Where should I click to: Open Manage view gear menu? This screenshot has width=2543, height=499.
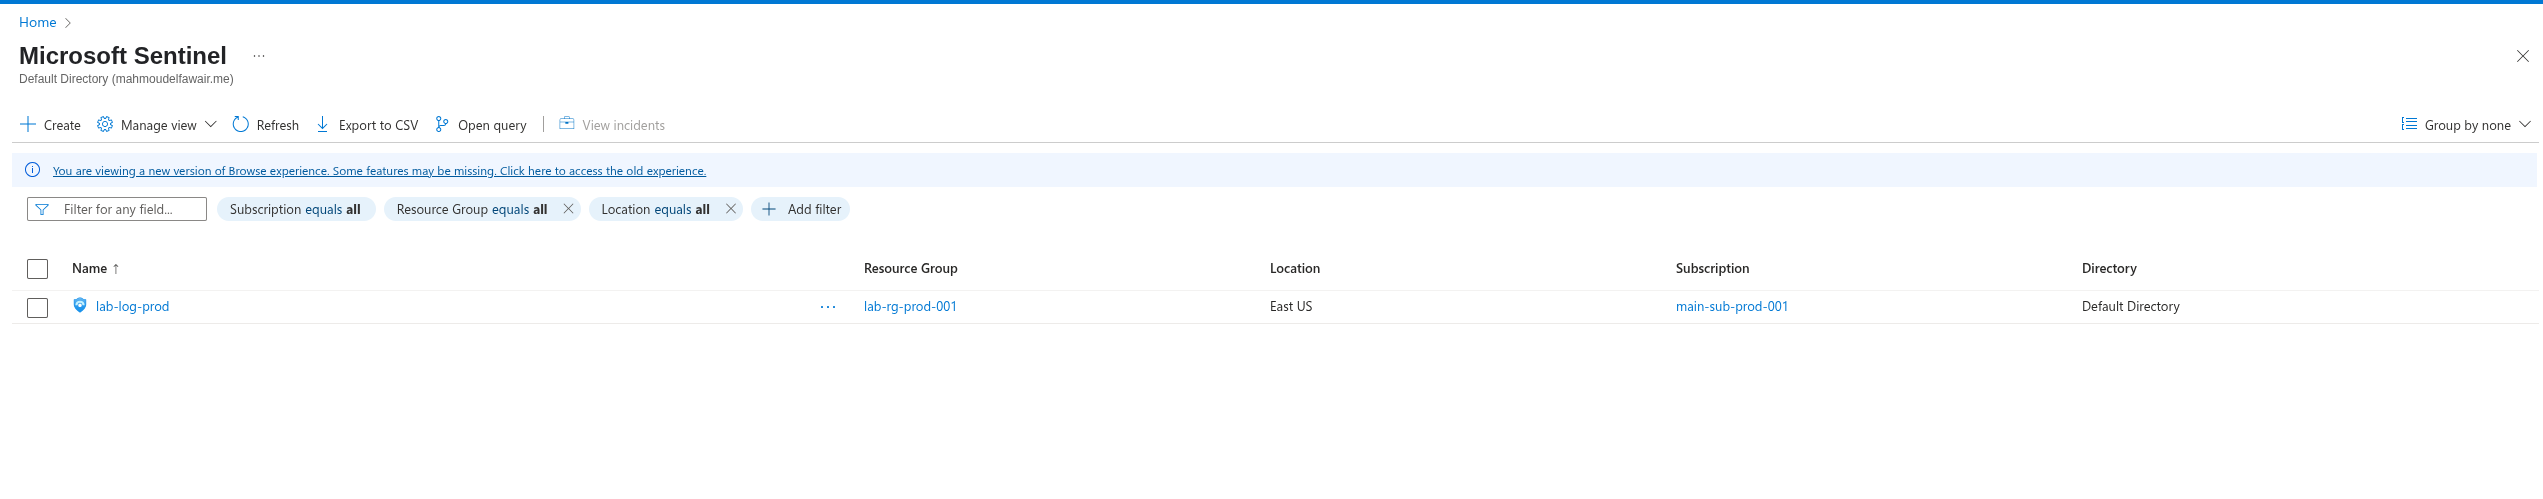tap(157, 125)
